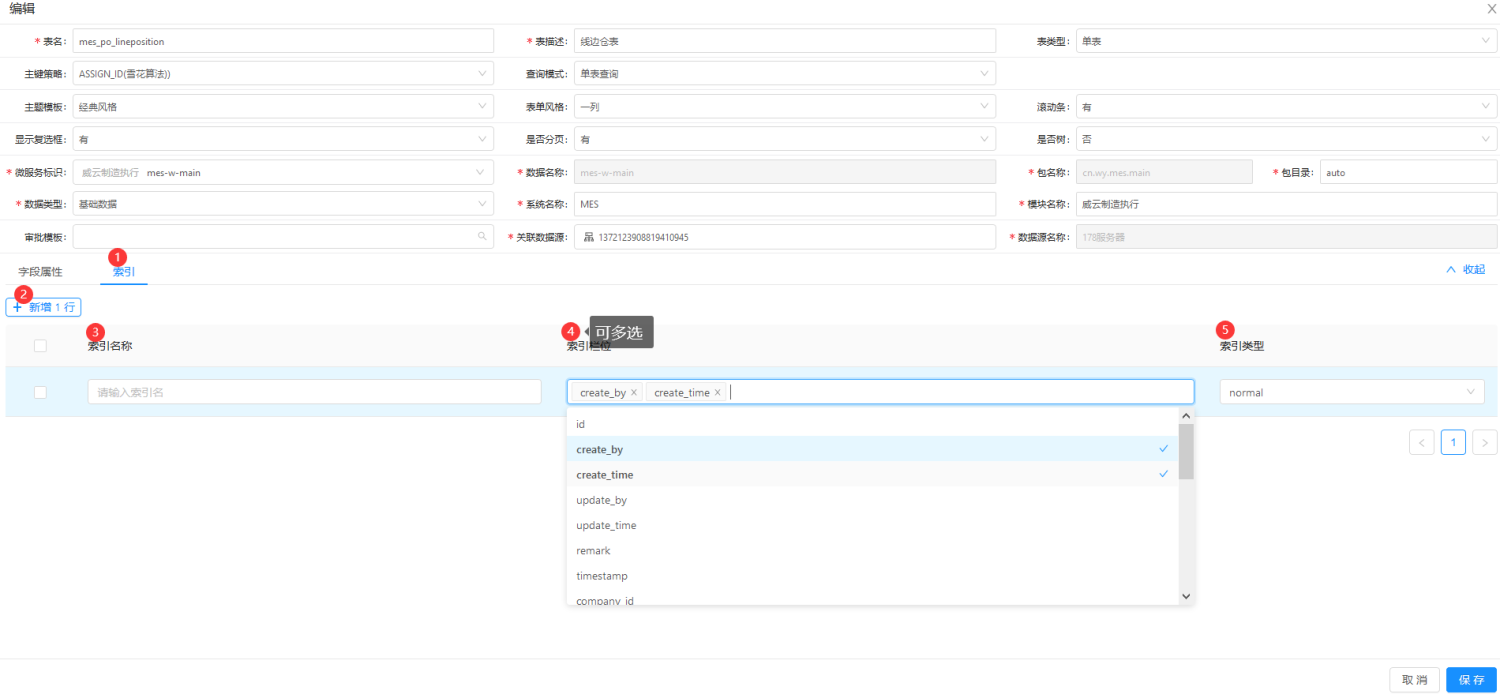Viewport: 1500px width, 698px height.
Task: Click search icon in 审批模板 field
Action: [482, 237]
